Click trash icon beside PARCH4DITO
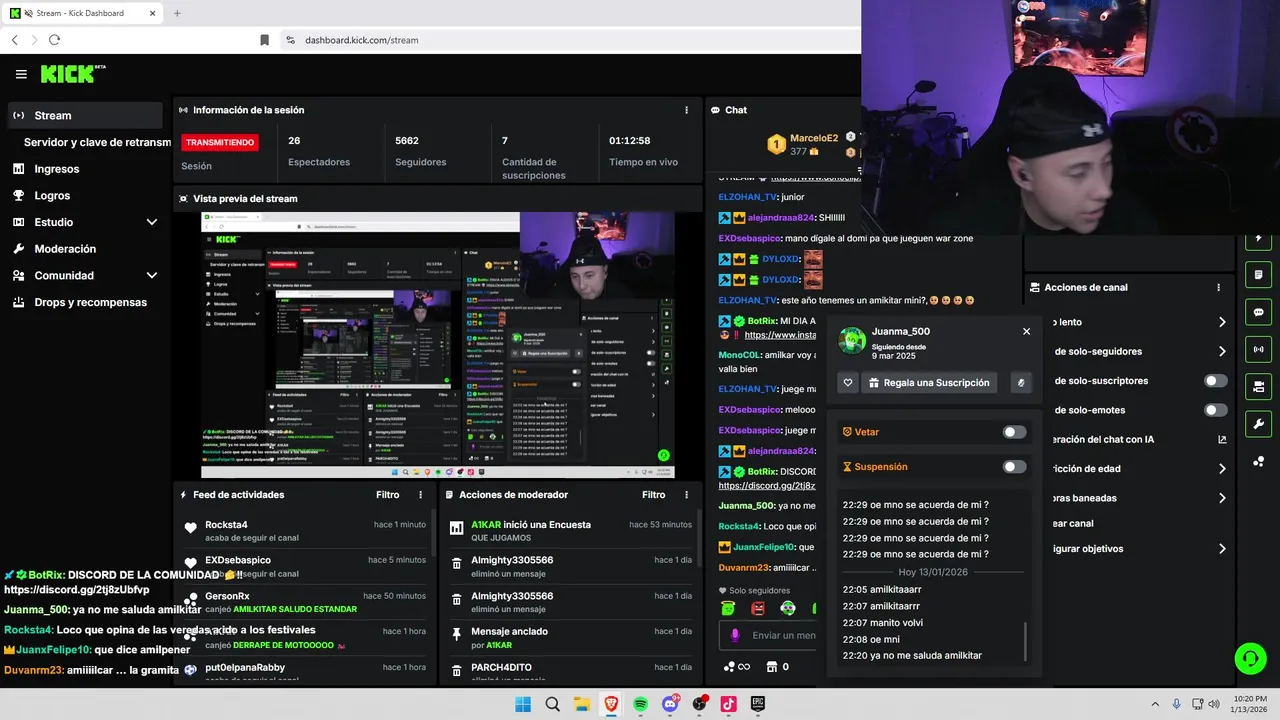Viewport: 1280px width, 720px height. click(456, 671)
